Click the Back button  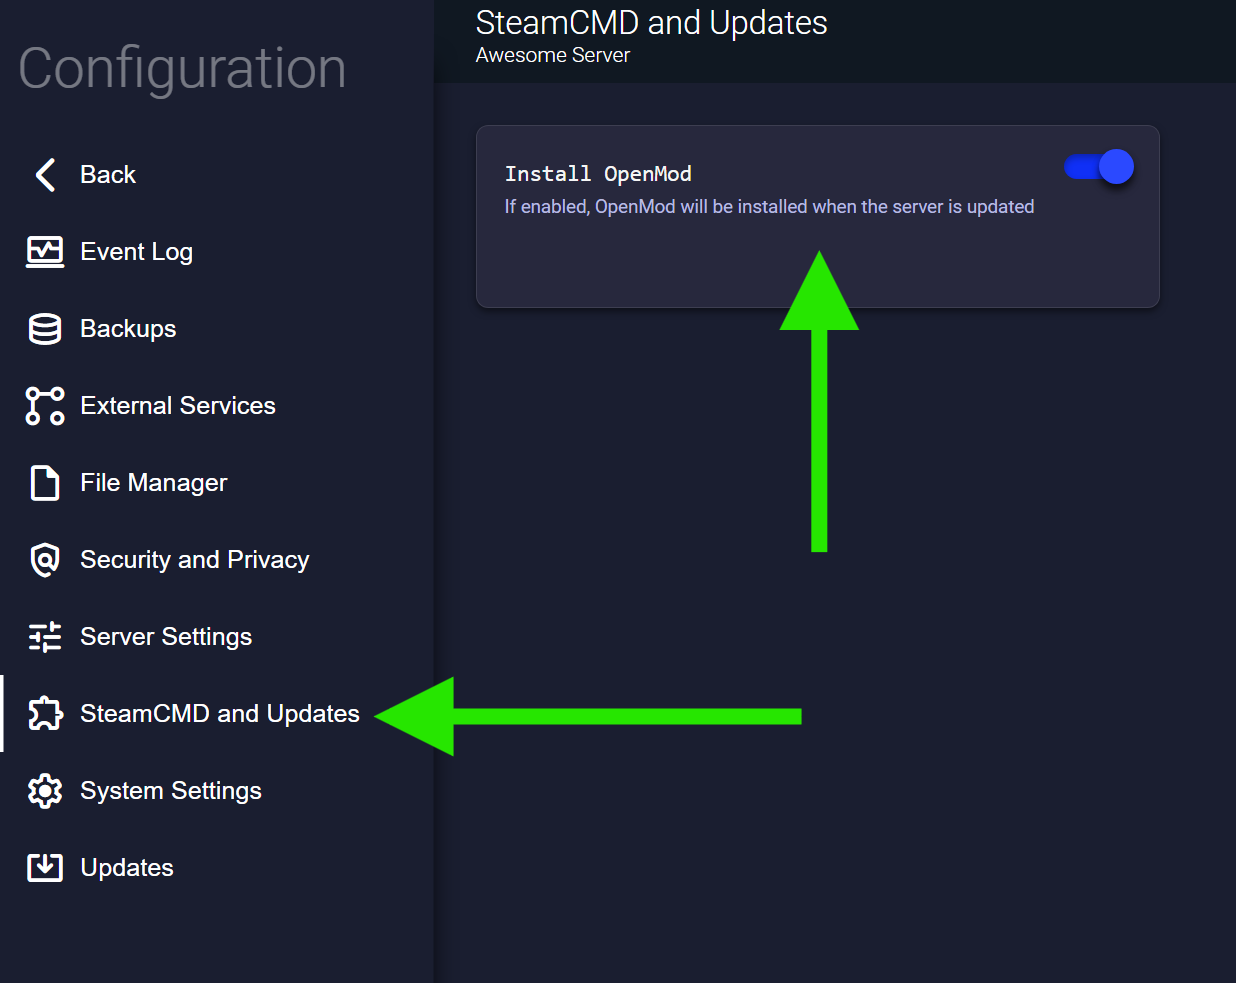point(107,174)
